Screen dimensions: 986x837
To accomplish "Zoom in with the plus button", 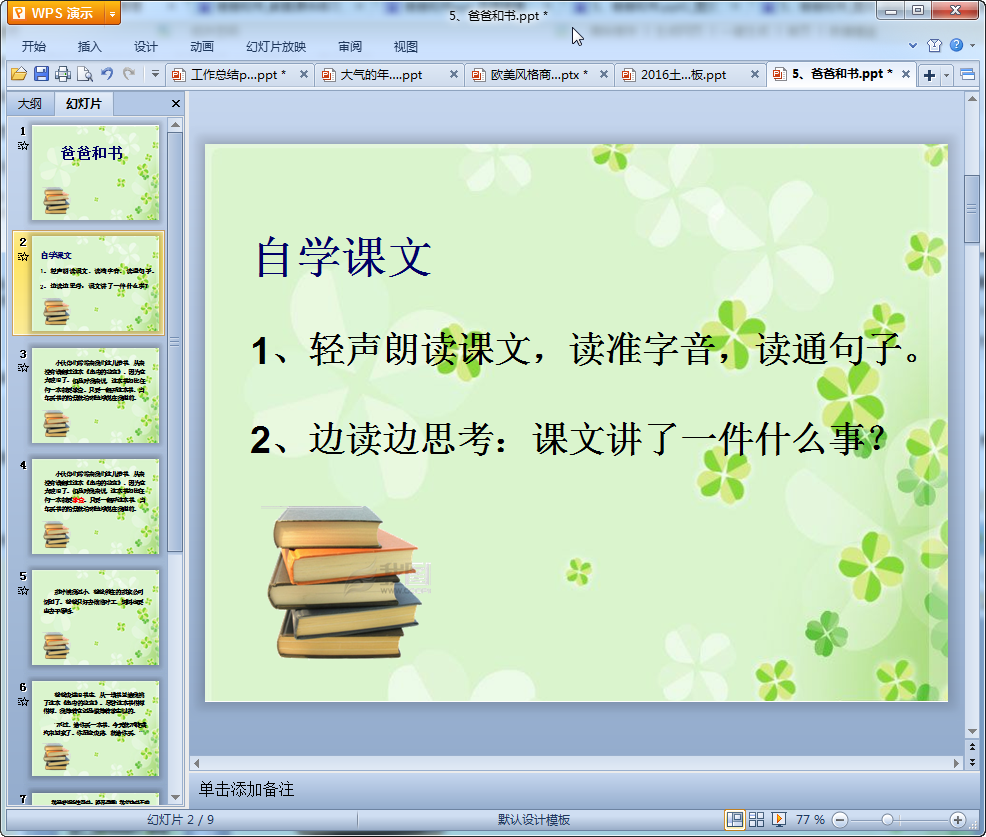I will (958, 820).
